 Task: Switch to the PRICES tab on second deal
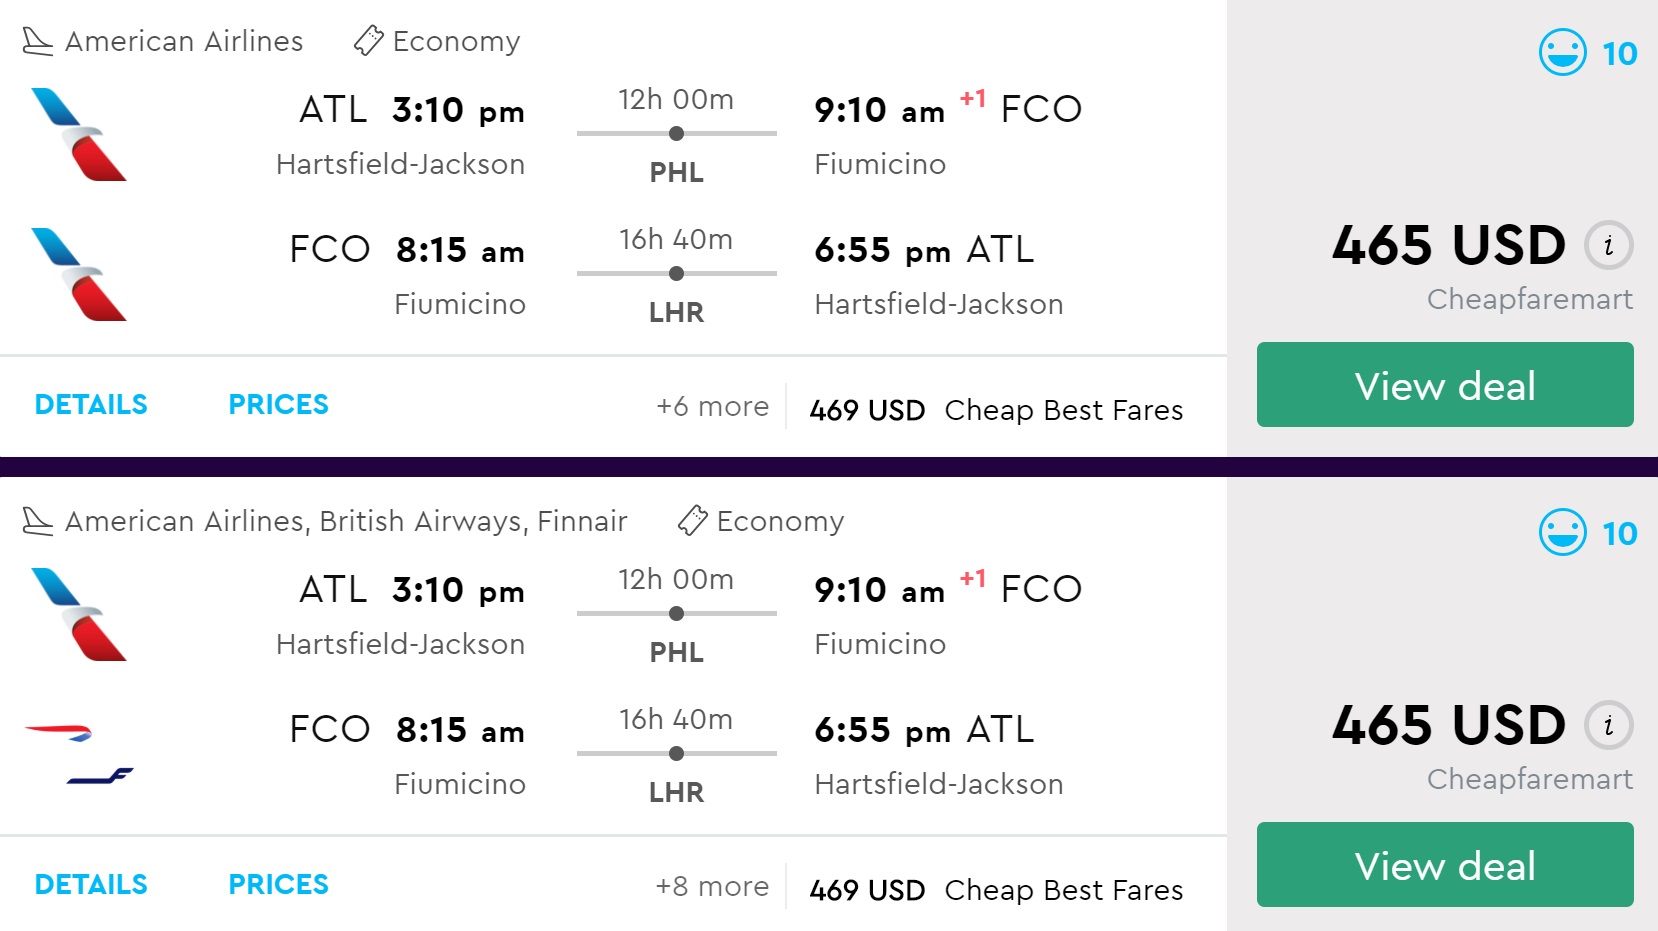pyautogui.click(x=278, y=884)
